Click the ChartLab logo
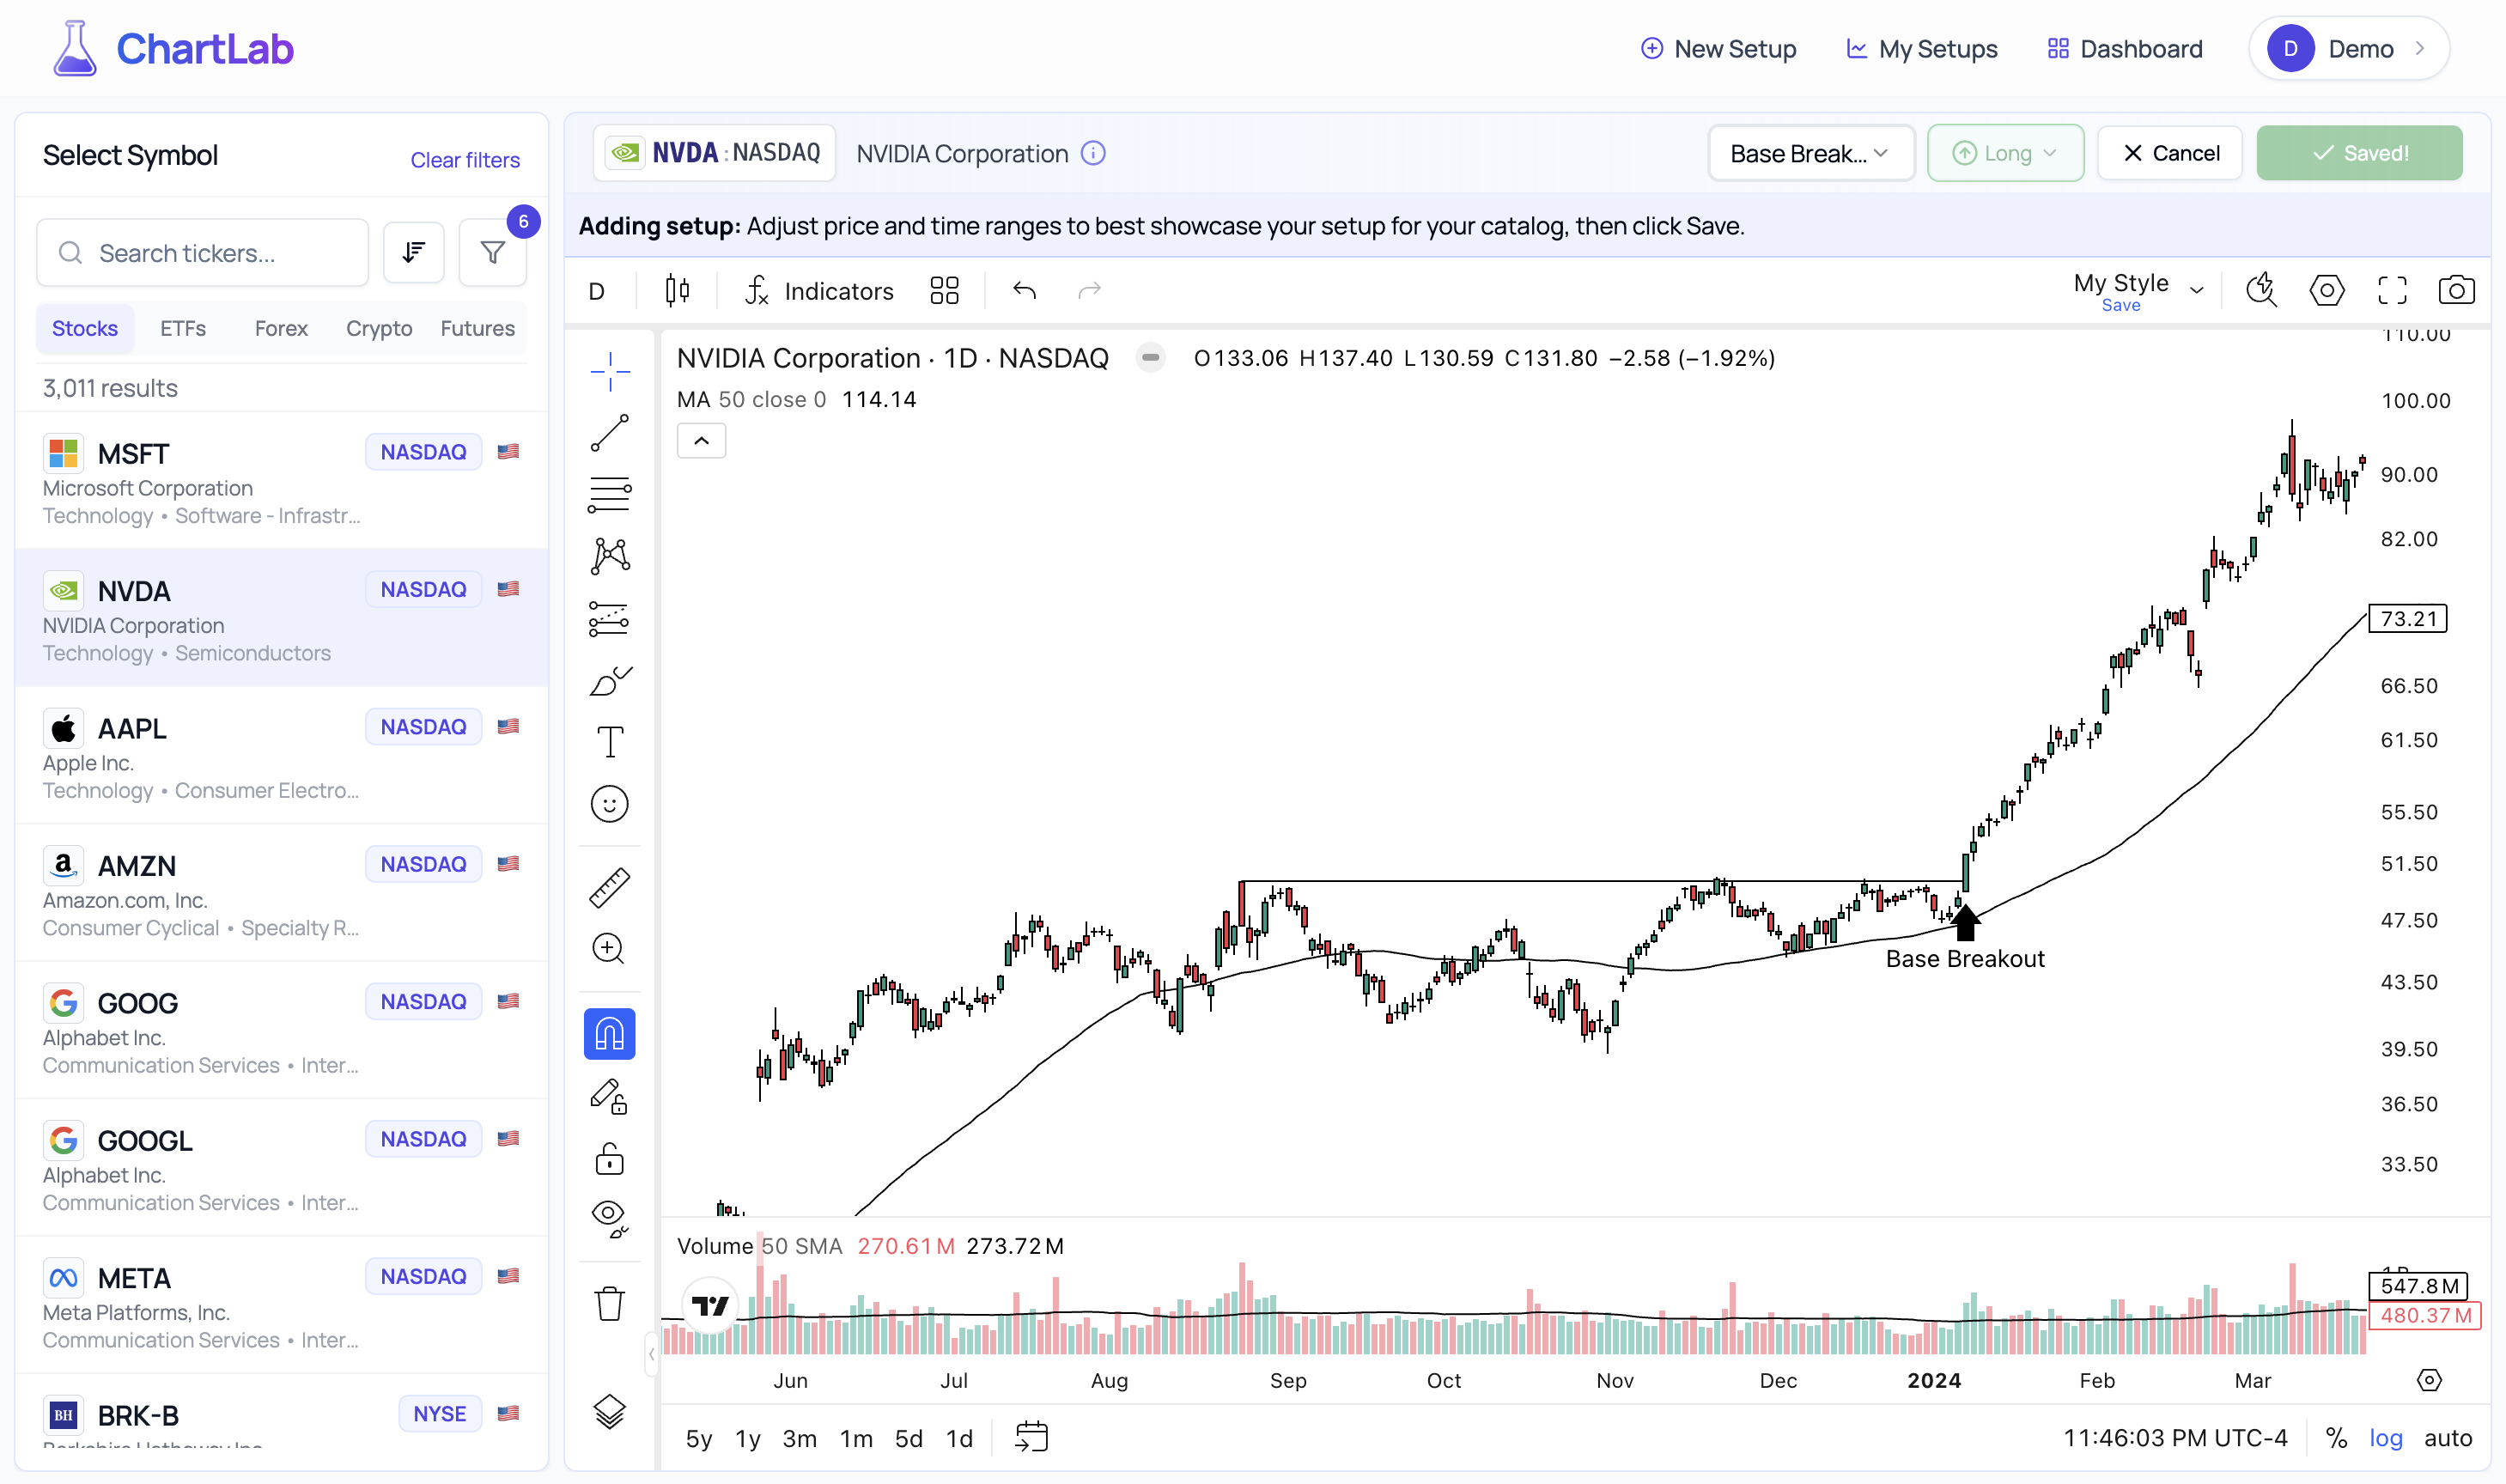The image size is (2506, 1484). [173, 48]
